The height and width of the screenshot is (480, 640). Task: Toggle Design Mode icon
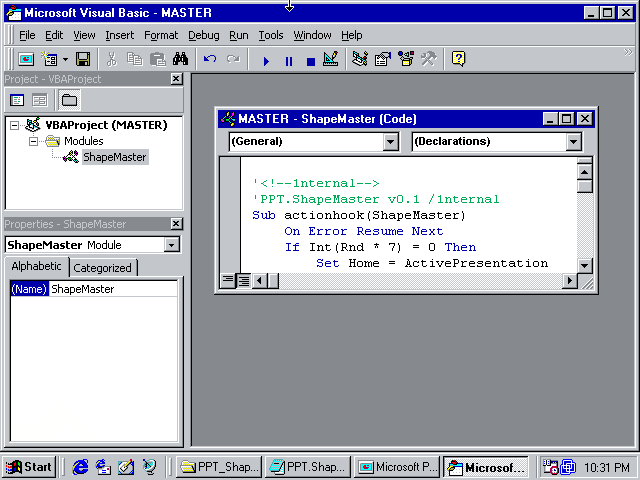click(x=331, y=59)
